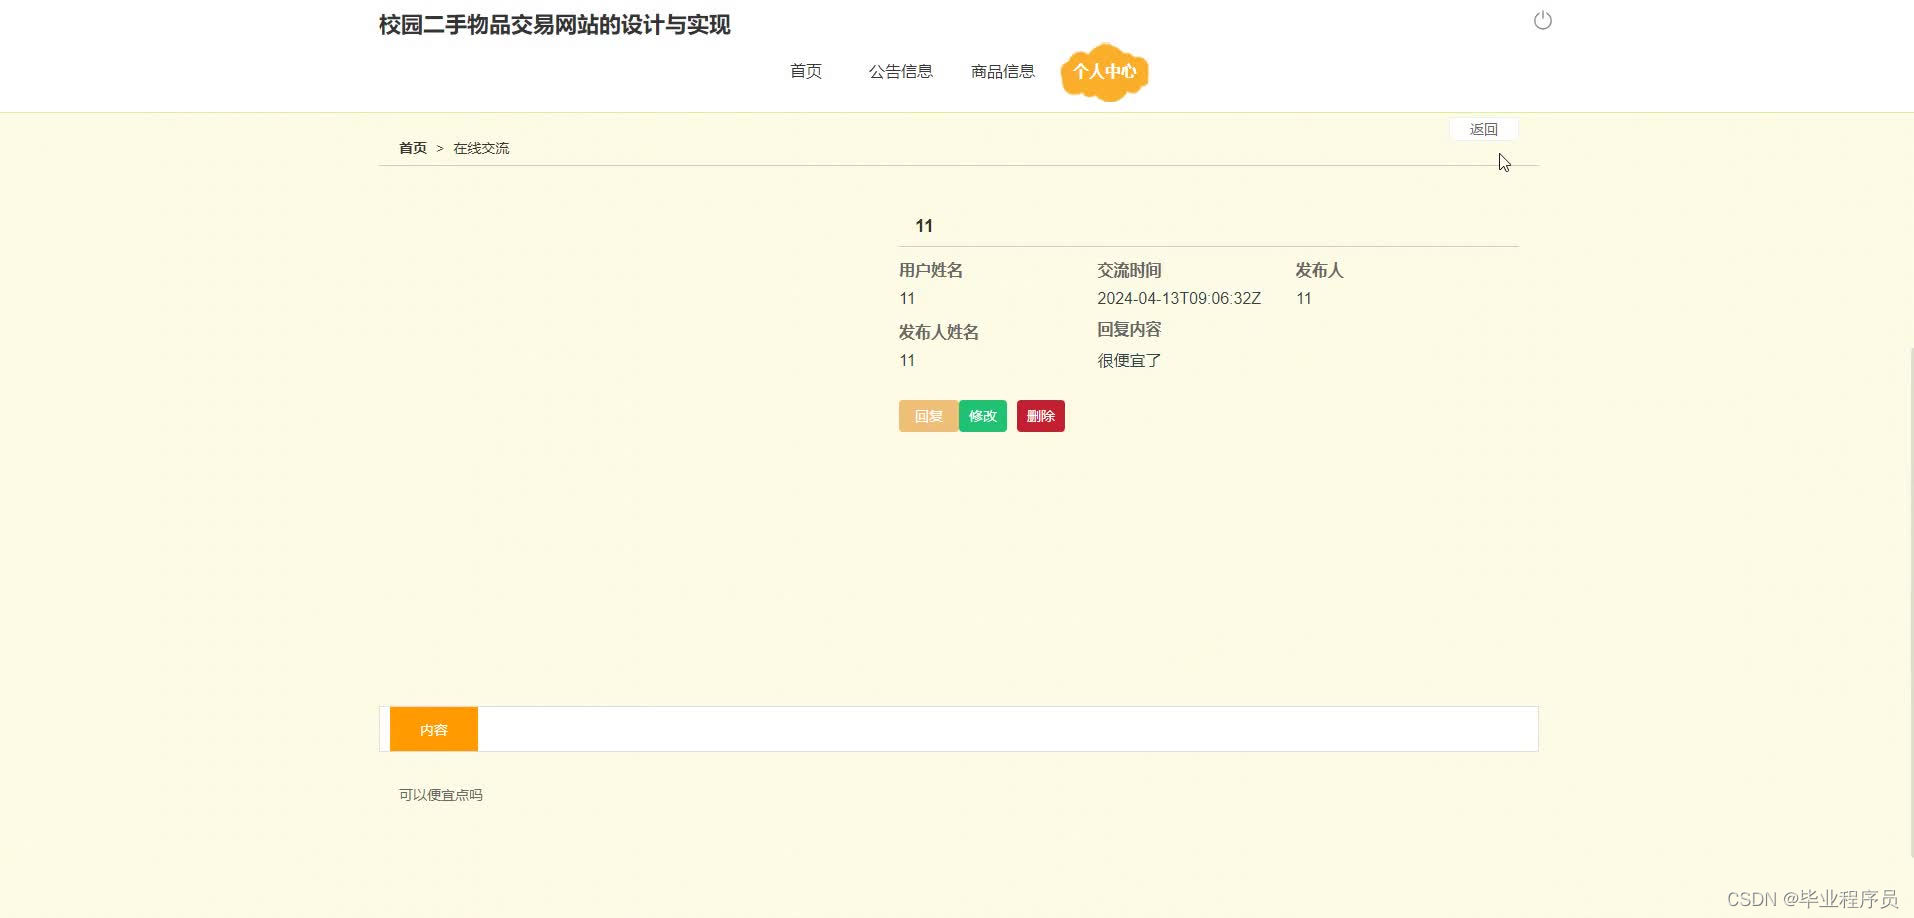Click the 用户姓名 label
Screen dimensions: 1914x918
coord(931,270)
